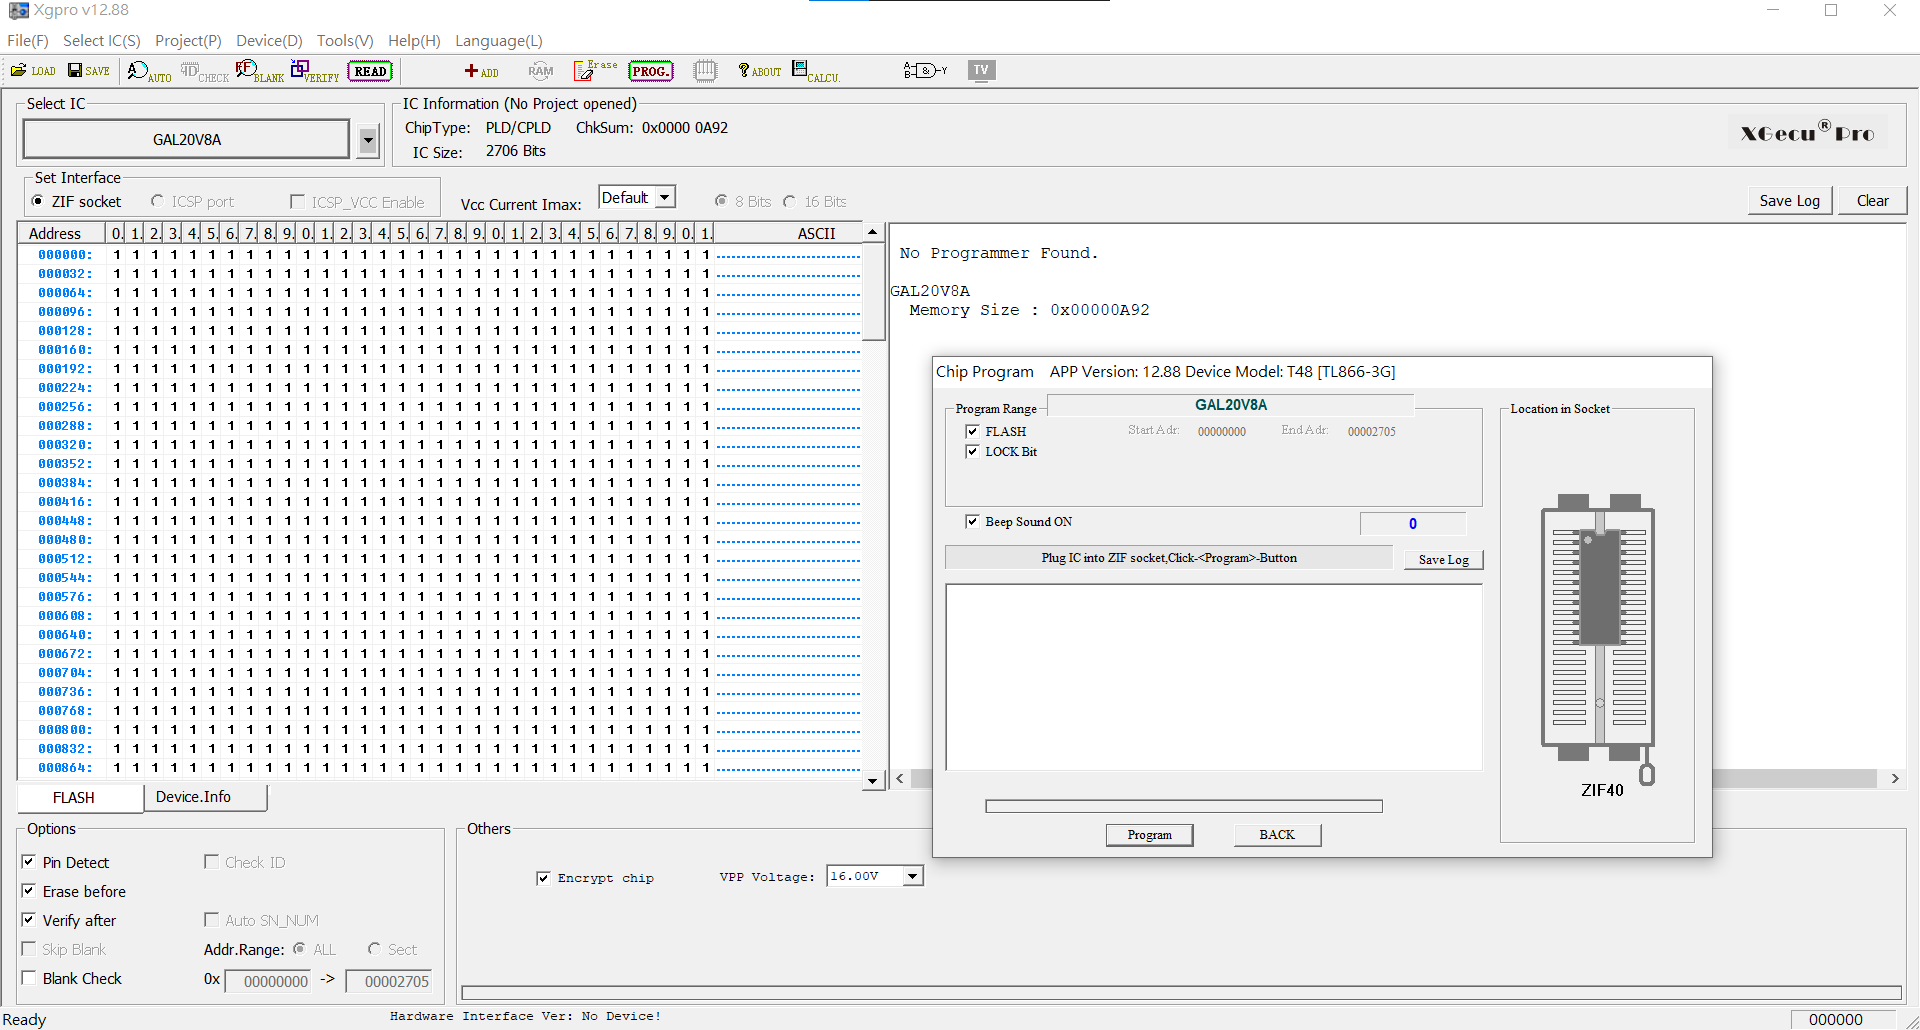Start a BLANK check from toolbar
The height and width of the screenshot is (1030, 1920).
pyautogui.click(x=260, y=71)
